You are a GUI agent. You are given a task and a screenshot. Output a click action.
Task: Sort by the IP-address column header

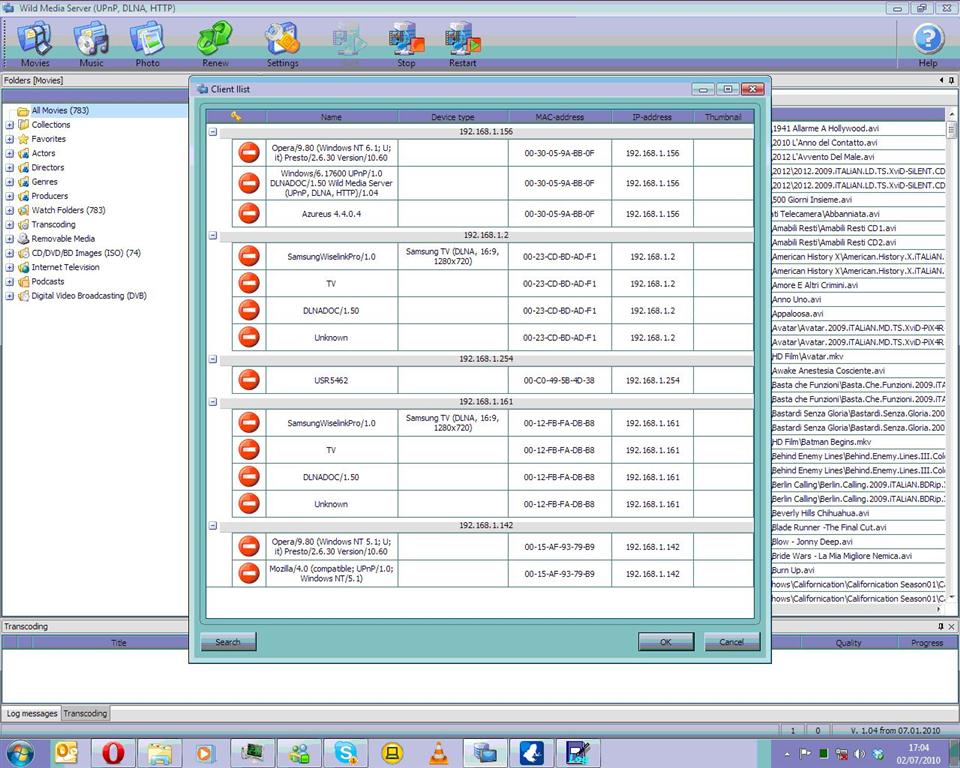(652, 116)
